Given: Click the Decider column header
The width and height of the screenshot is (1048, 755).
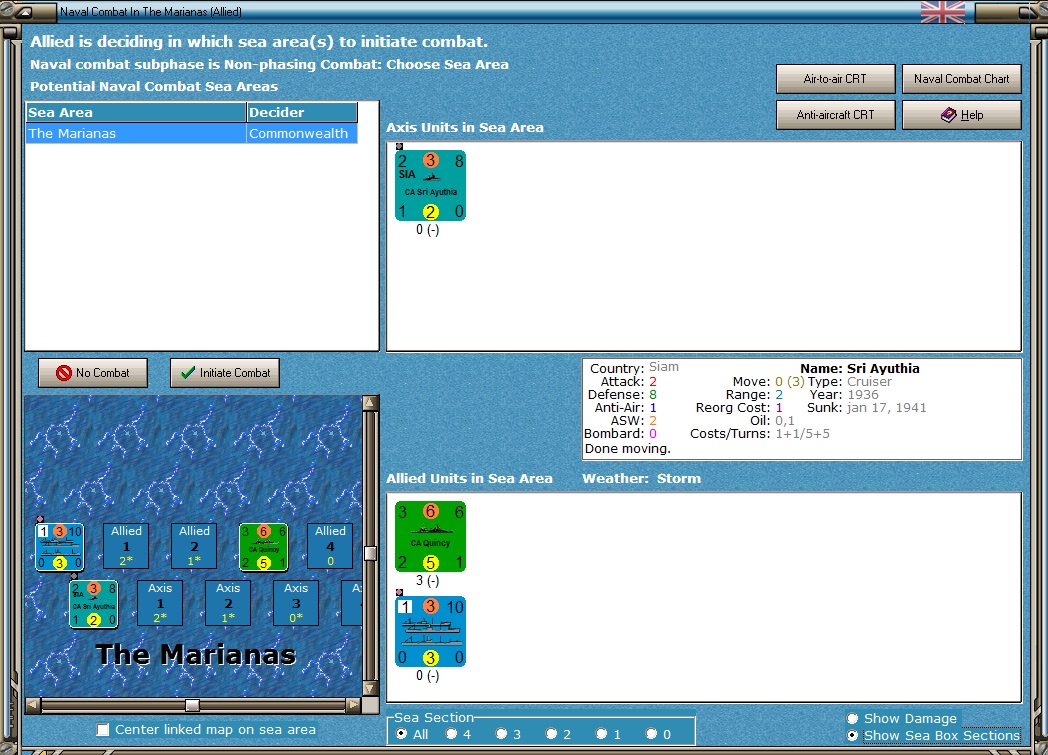Looking at the screenshot, I should (302, 112).
